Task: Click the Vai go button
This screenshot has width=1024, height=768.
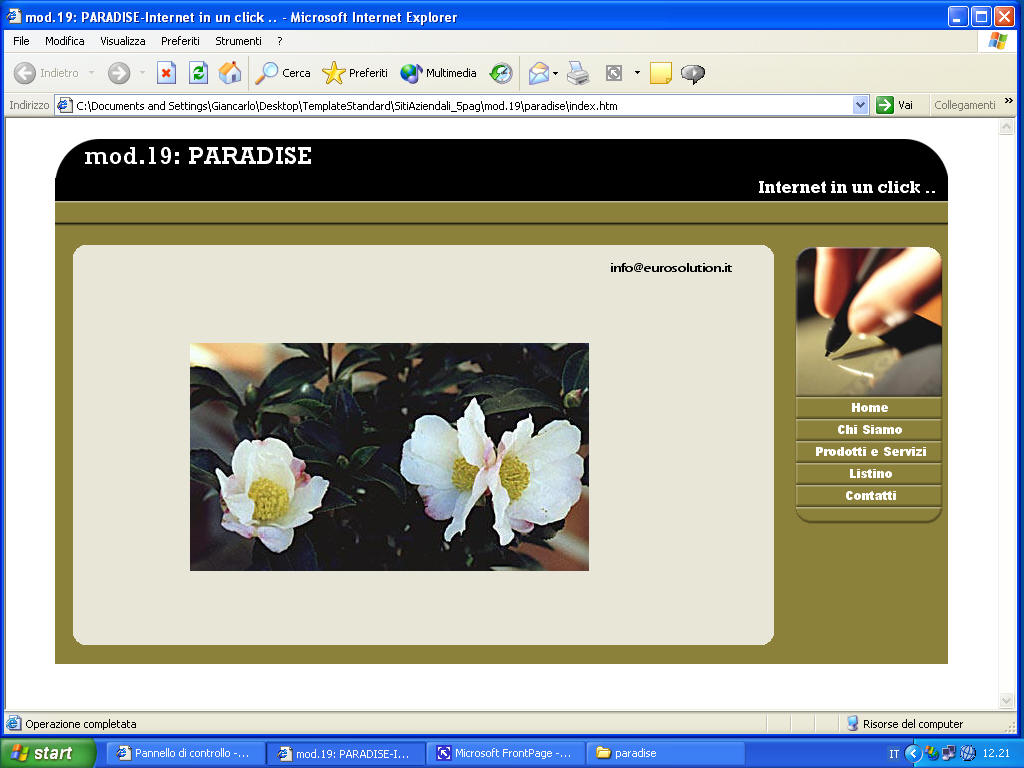Action: (x=895, y=105)
